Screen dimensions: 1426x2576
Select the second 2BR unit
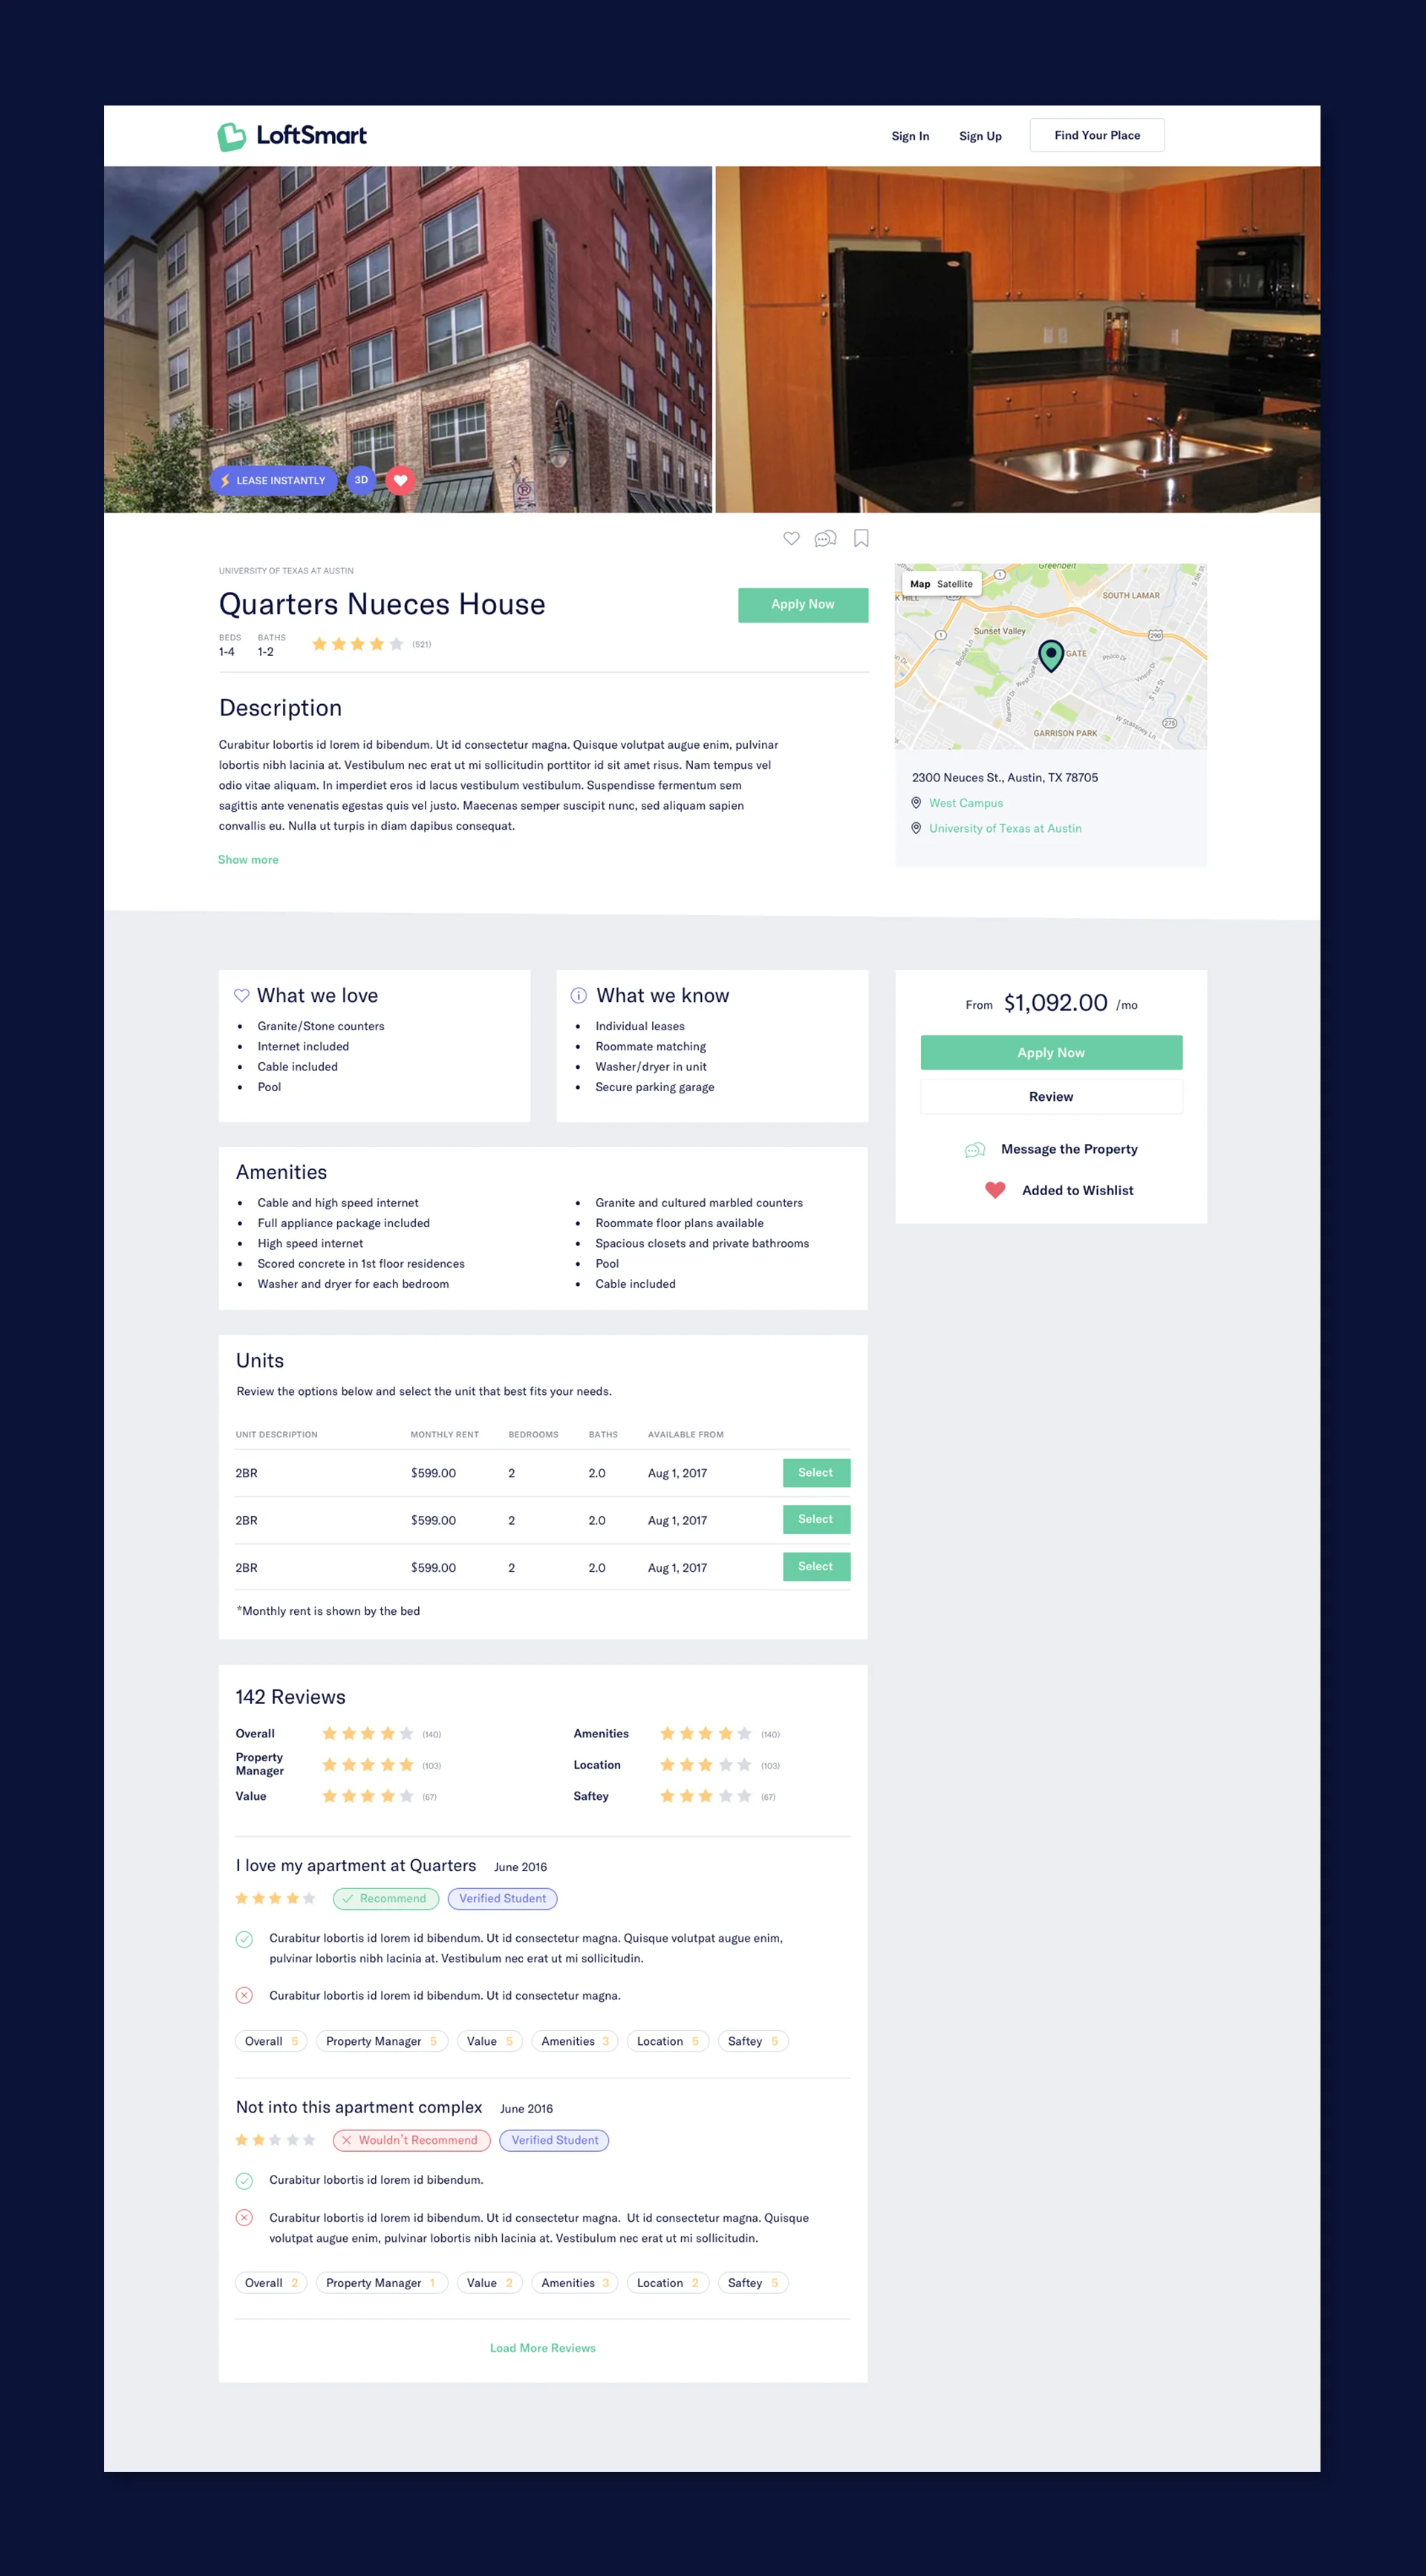pos(816,1519)
